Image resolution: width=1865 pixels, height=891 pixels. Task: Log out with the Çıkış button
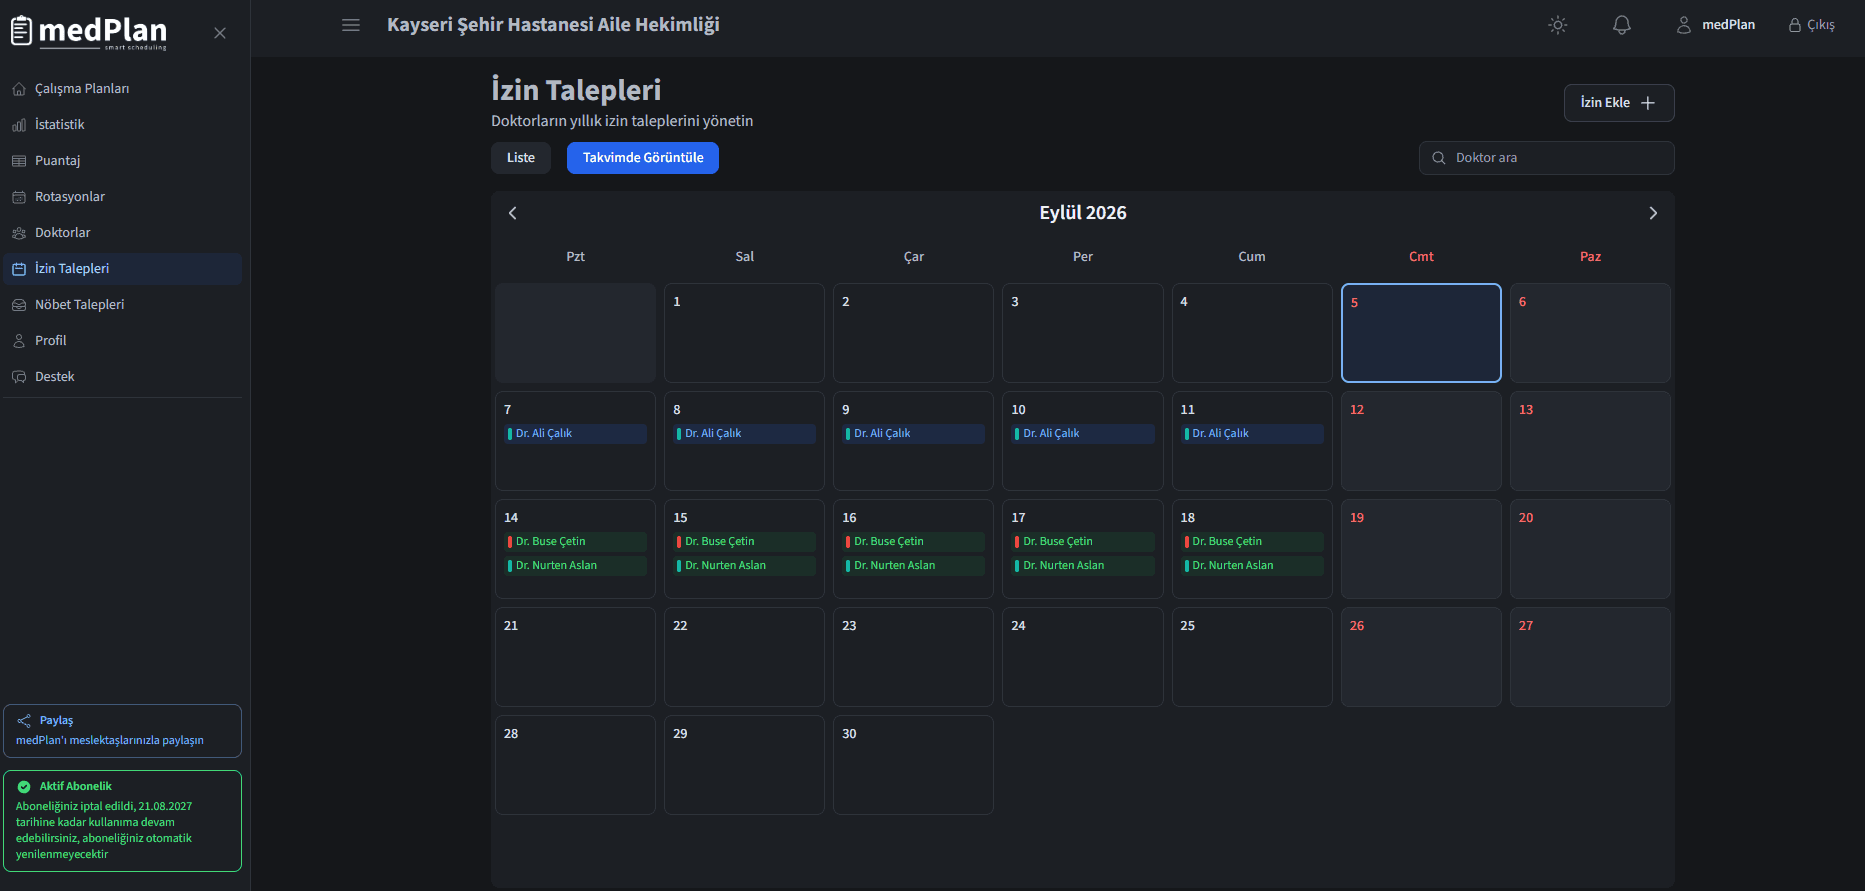1812,25
